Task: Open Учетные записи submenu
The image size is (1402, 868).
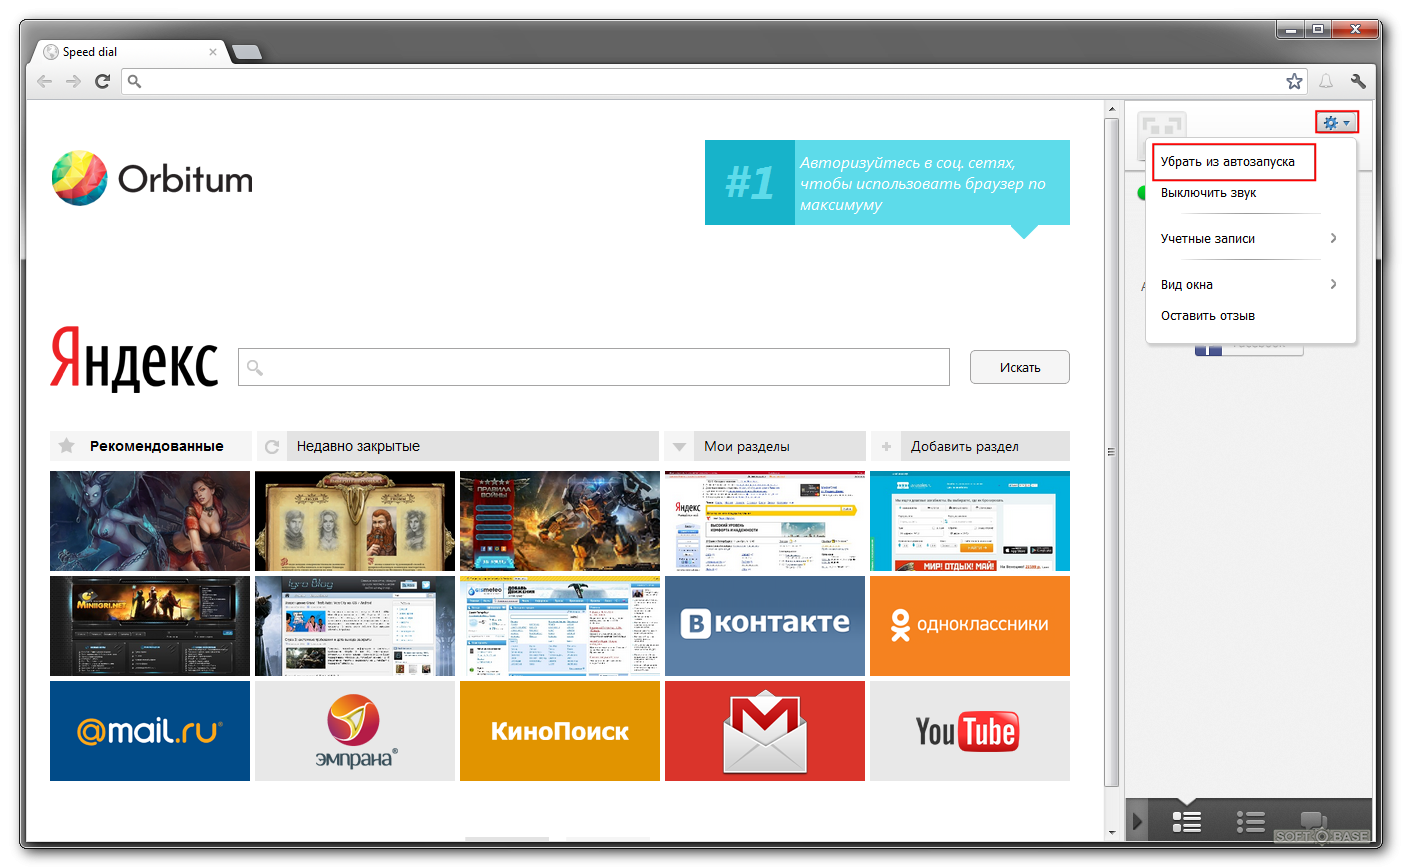Action: 1250,238
